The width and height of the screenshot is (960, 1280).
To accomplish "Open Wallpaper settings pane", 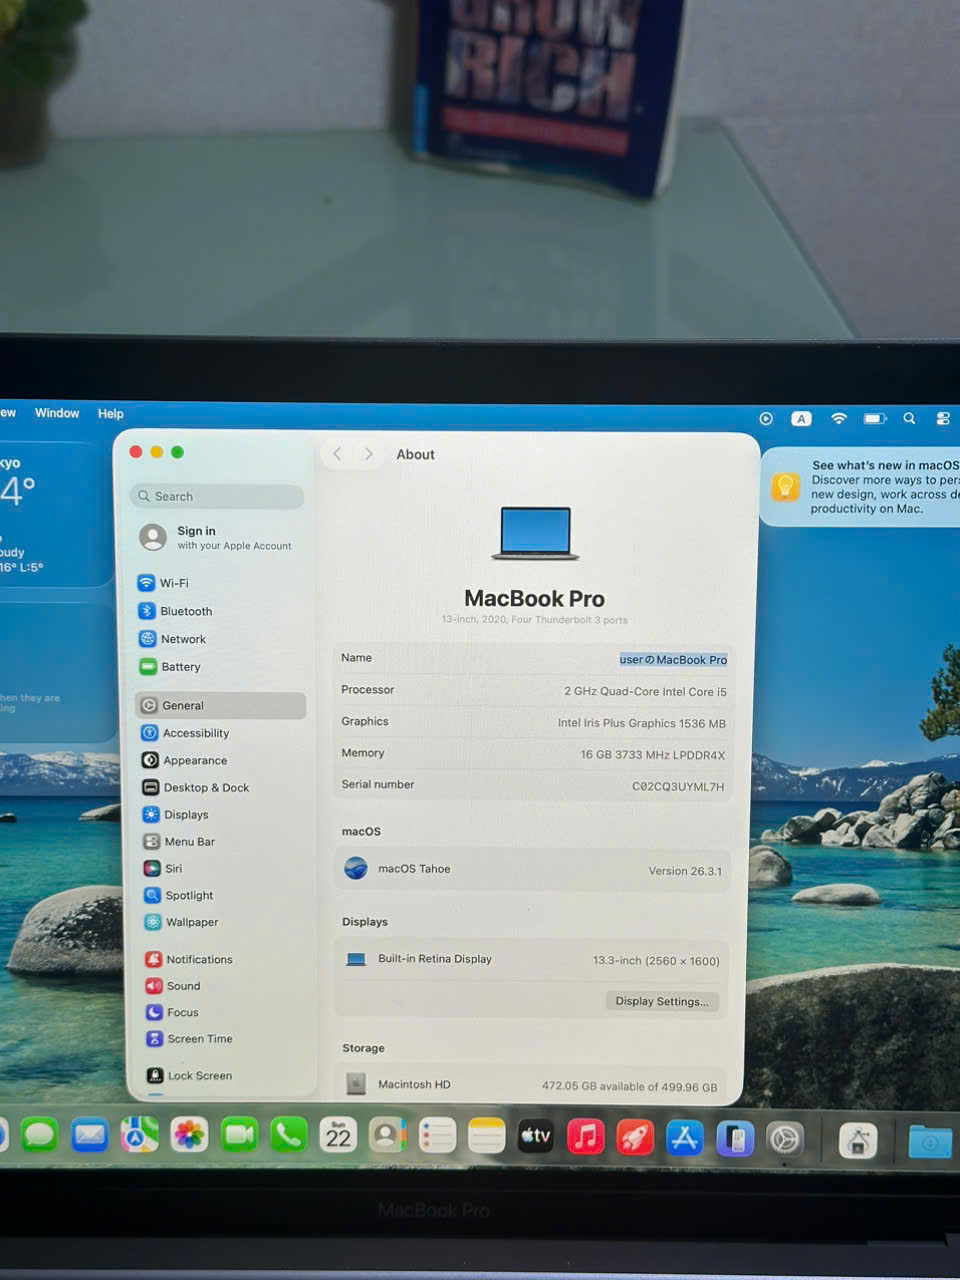I will tap(191, 923).
